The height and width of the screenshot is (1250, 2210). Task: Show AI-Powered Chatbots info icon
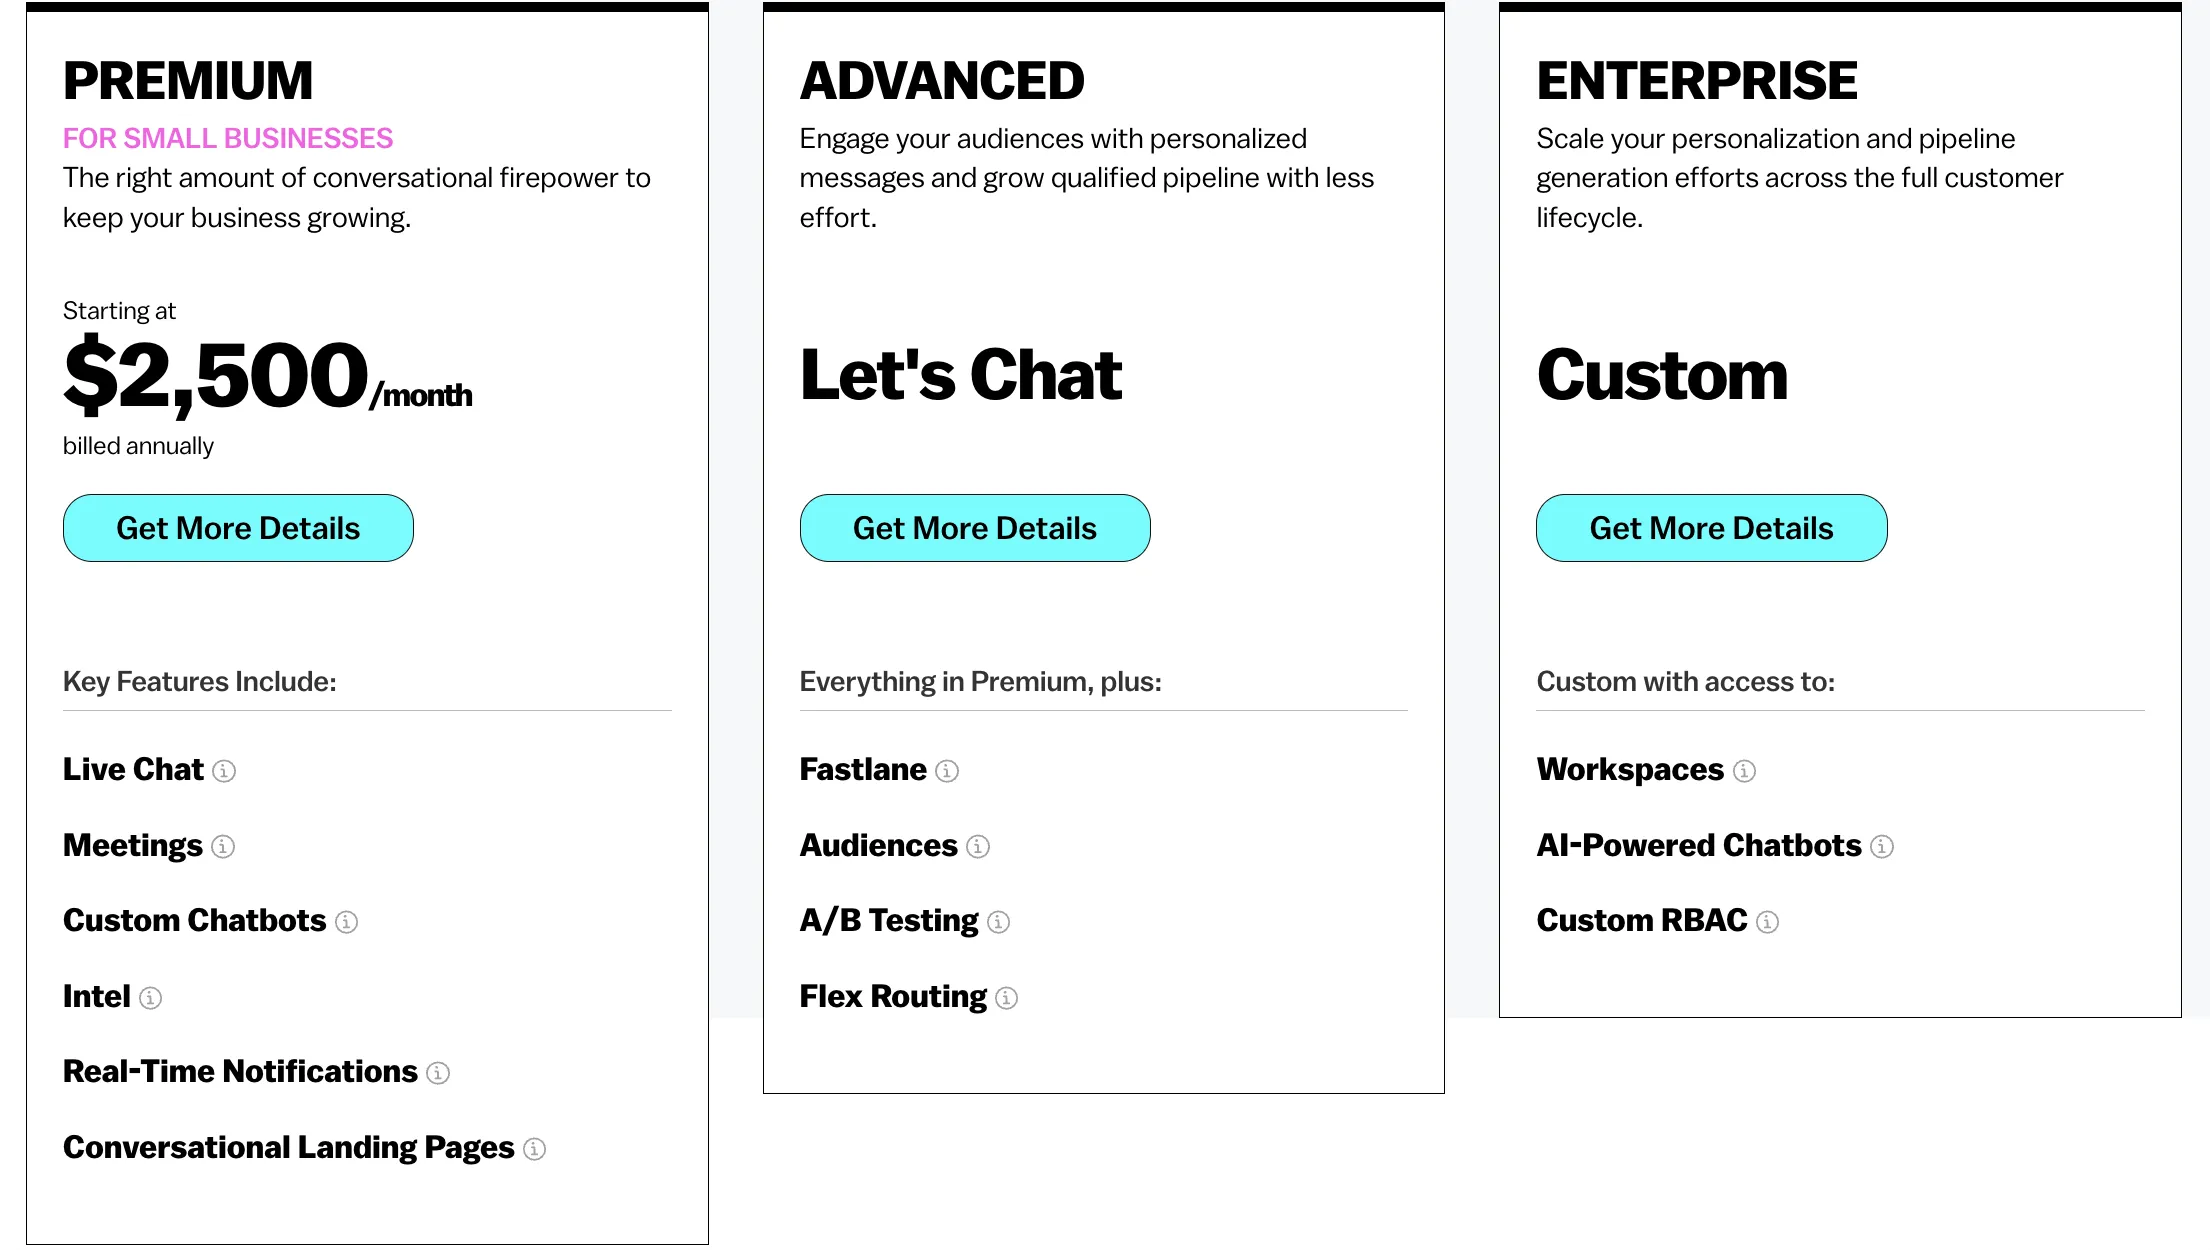coord(1882,847)
